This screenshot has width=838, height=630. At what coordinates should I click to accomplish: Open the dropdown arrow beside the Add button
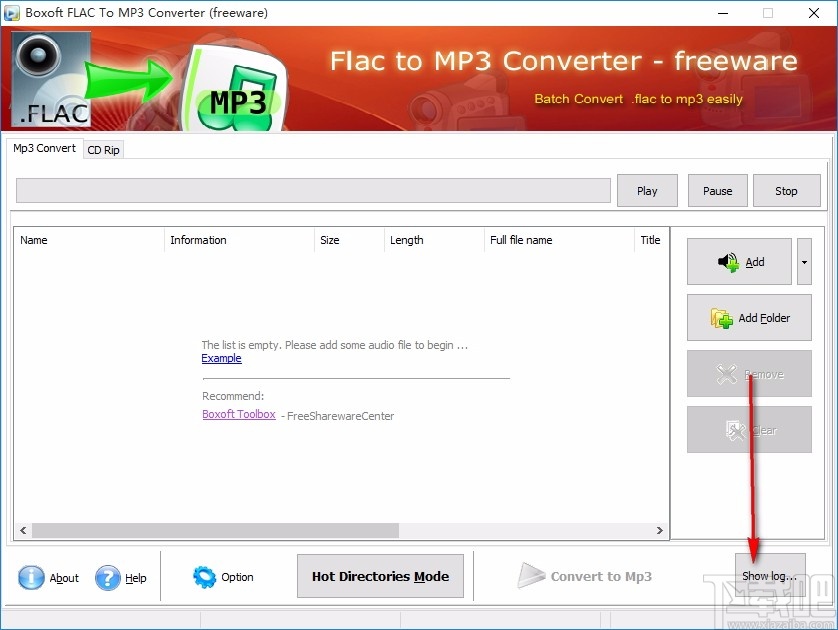click(x=804, y=261)
